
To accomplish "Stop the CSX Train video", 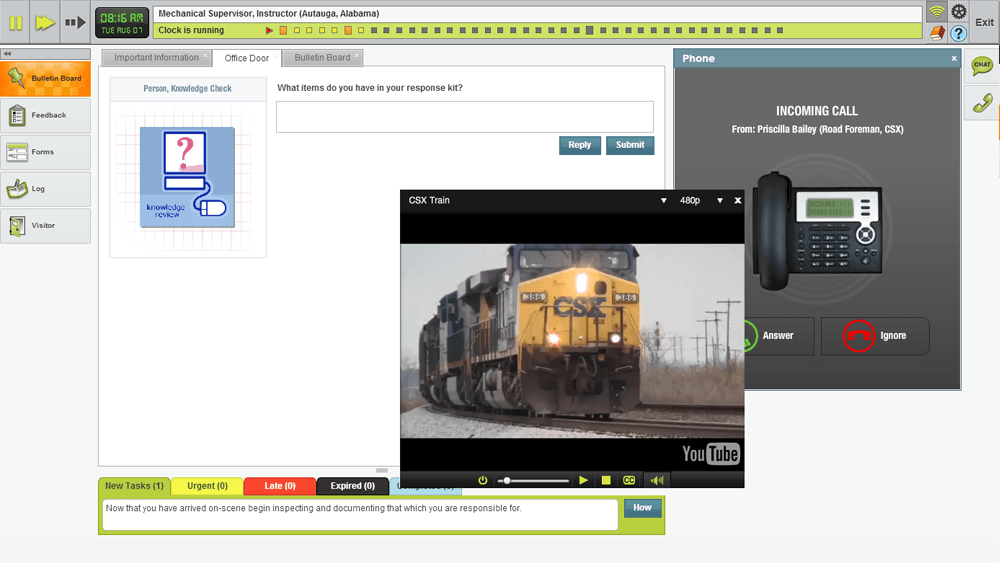I will pyautogui.click(x=606, y=480).
